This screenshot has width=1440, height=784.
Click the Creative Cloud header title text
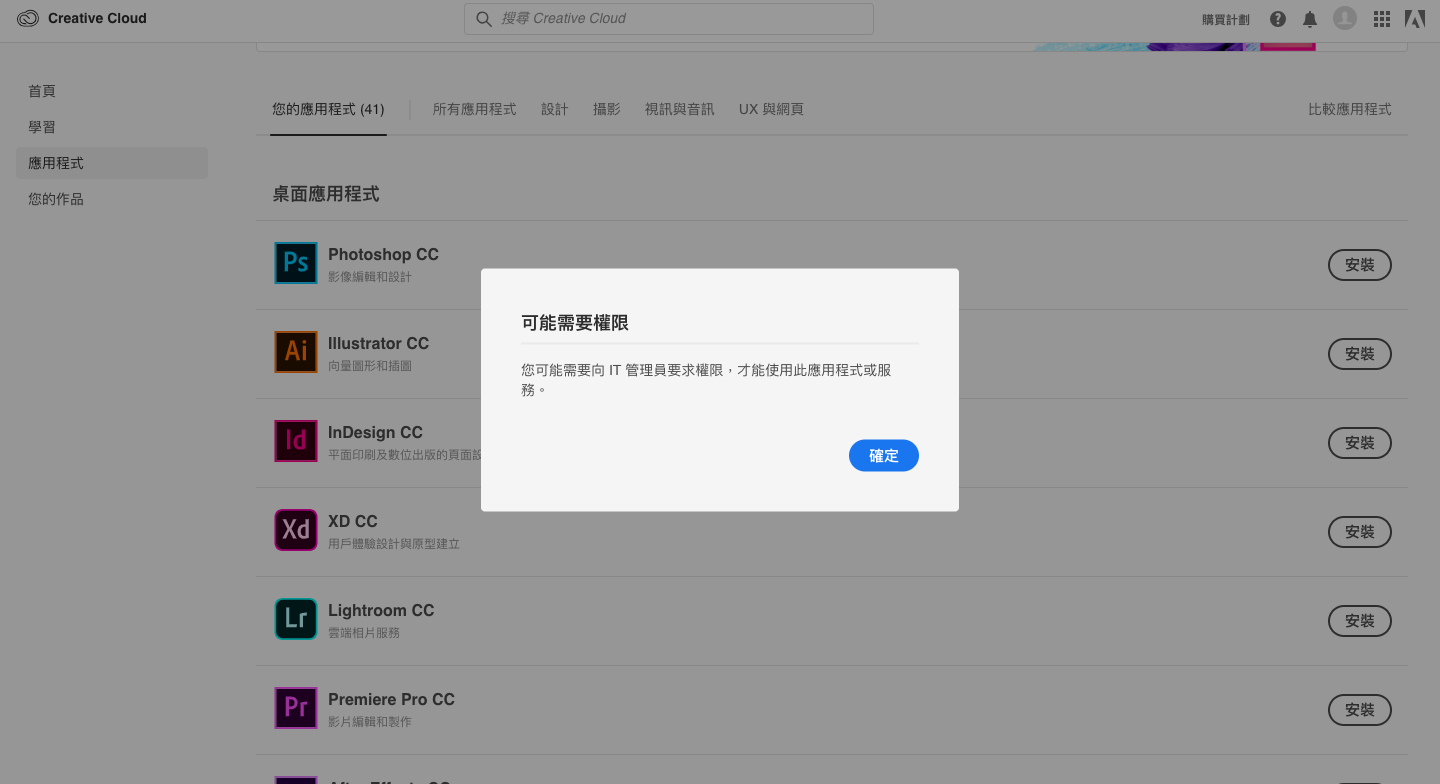(97, 18)
